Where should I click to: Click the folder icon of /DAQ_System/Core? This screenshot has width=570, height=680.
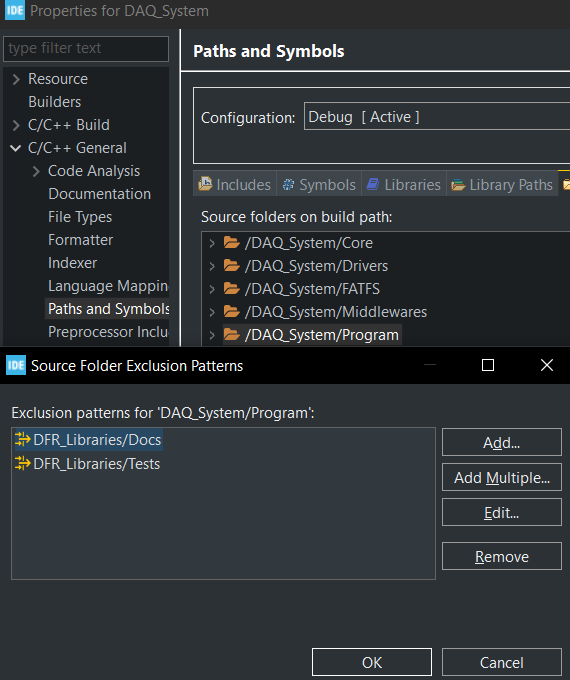coord(232,242)
